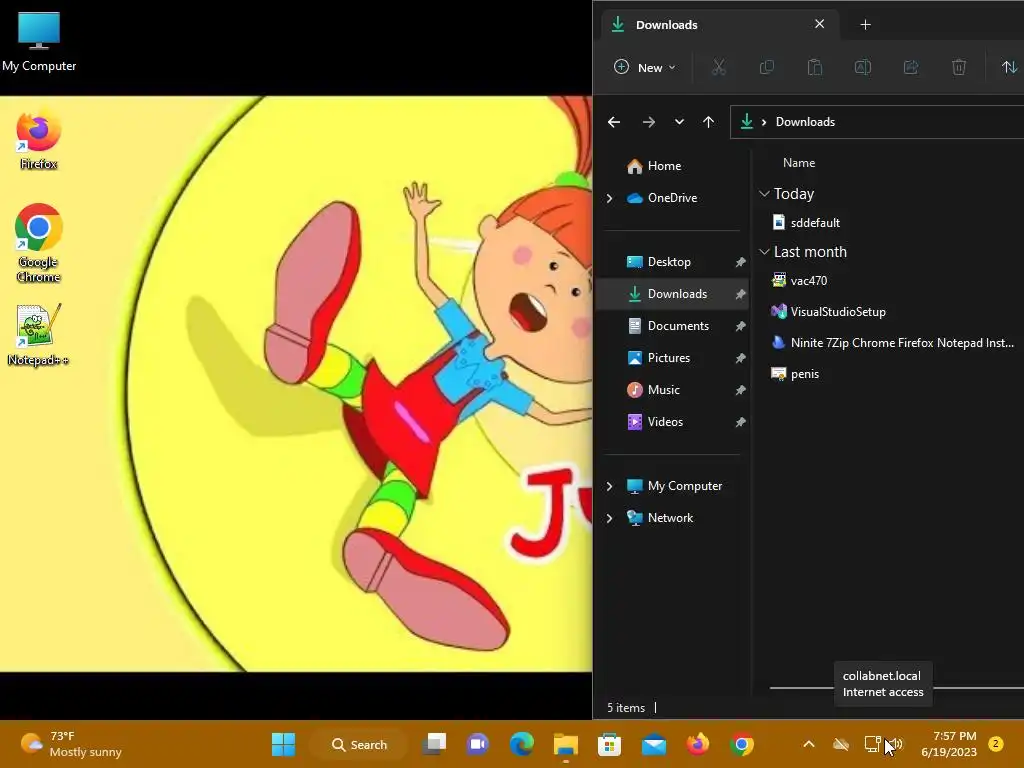
Task: Expand the My Computer tree node
Action: 609,486
